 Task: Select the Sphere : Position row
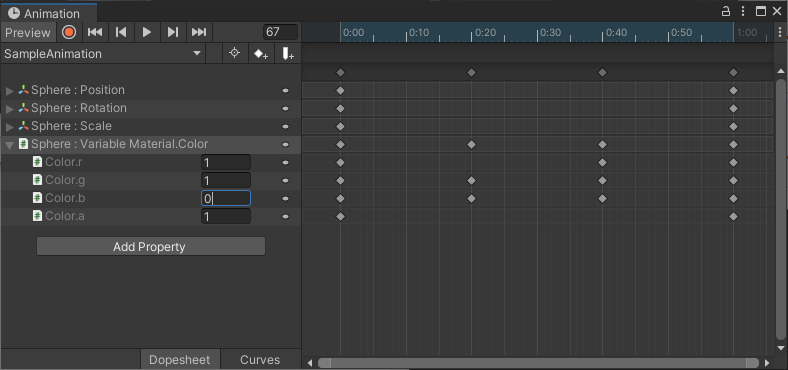point(151,90)
